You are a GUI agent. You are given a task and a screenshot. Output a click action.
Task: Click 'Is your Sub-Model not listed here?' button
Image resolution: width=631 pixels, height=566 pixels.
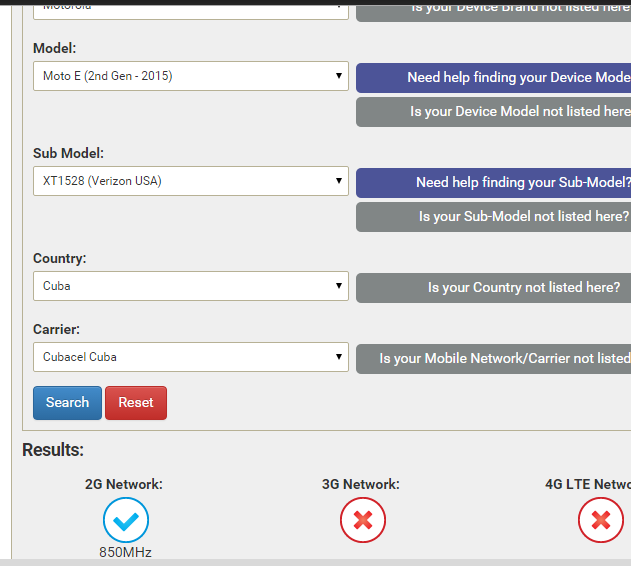tap(494, 217)
